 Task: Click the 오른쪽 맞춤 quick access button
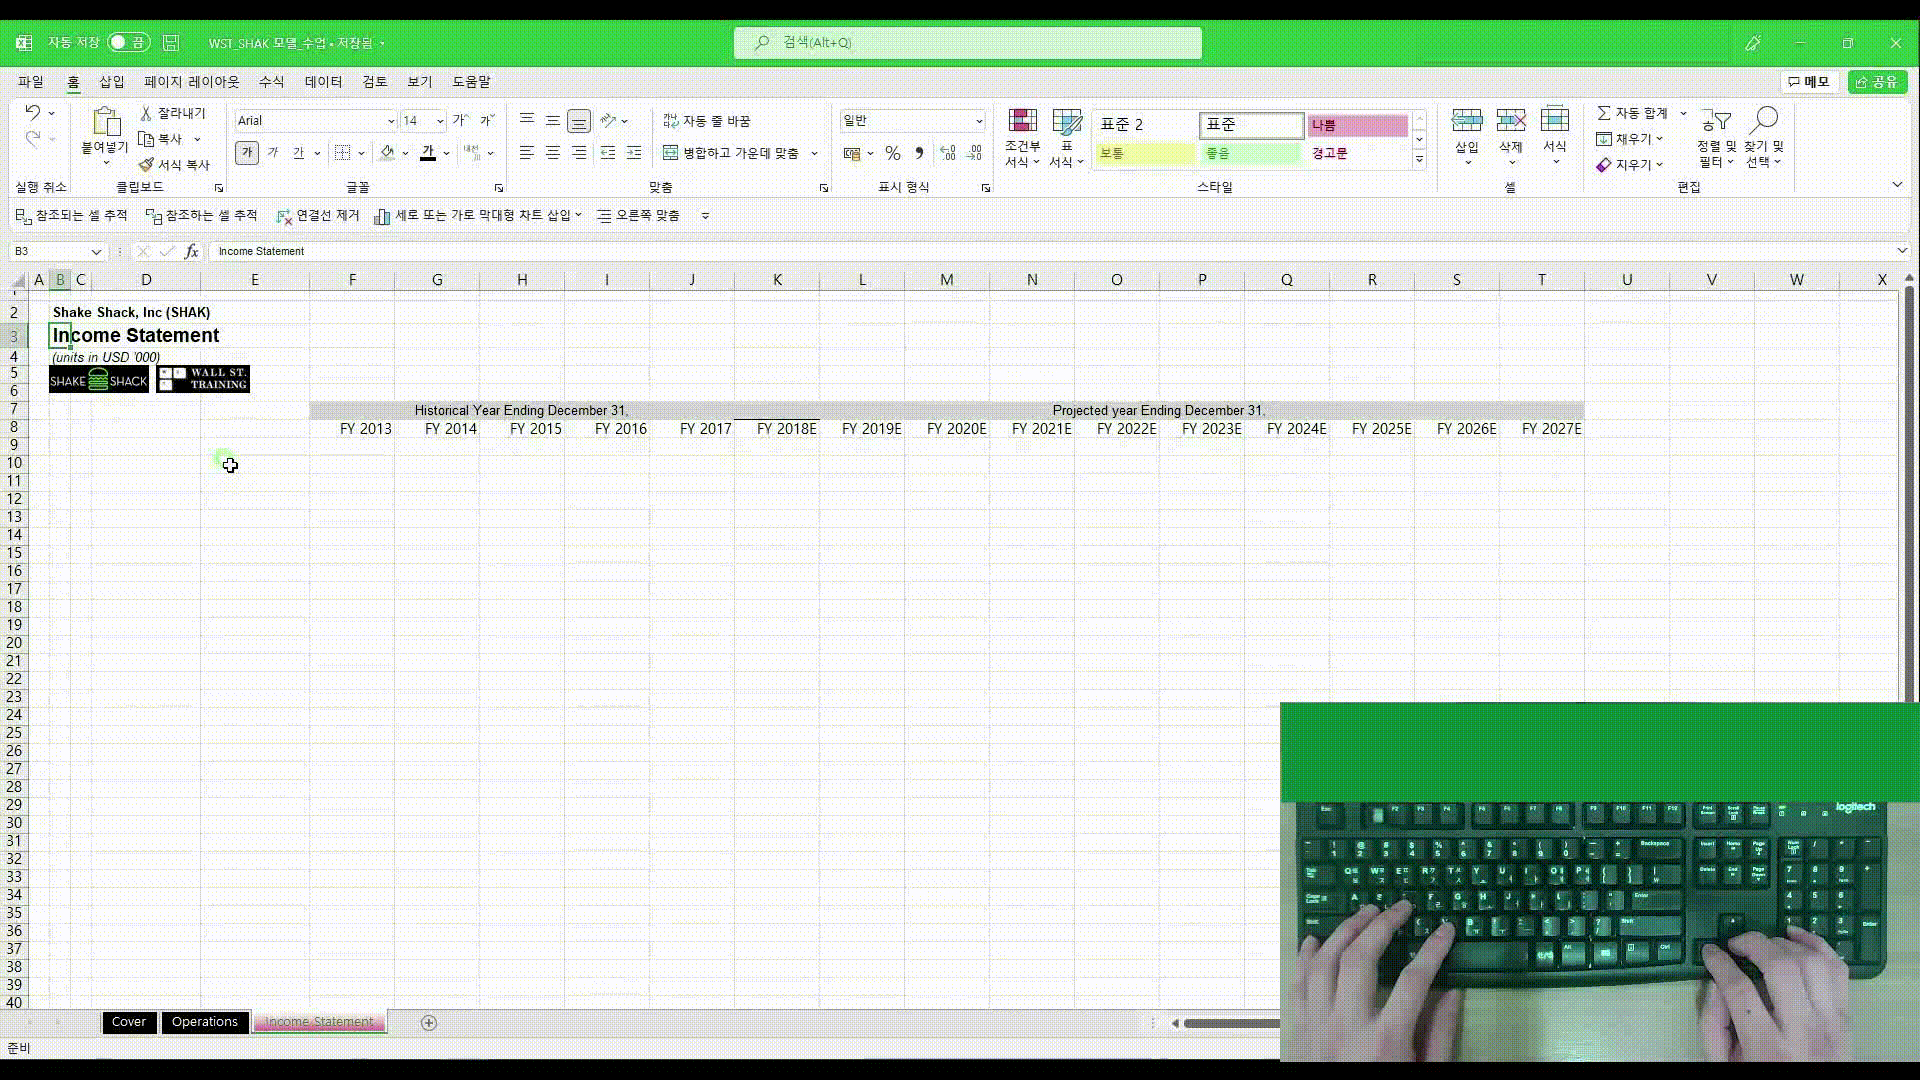[638, 215]
